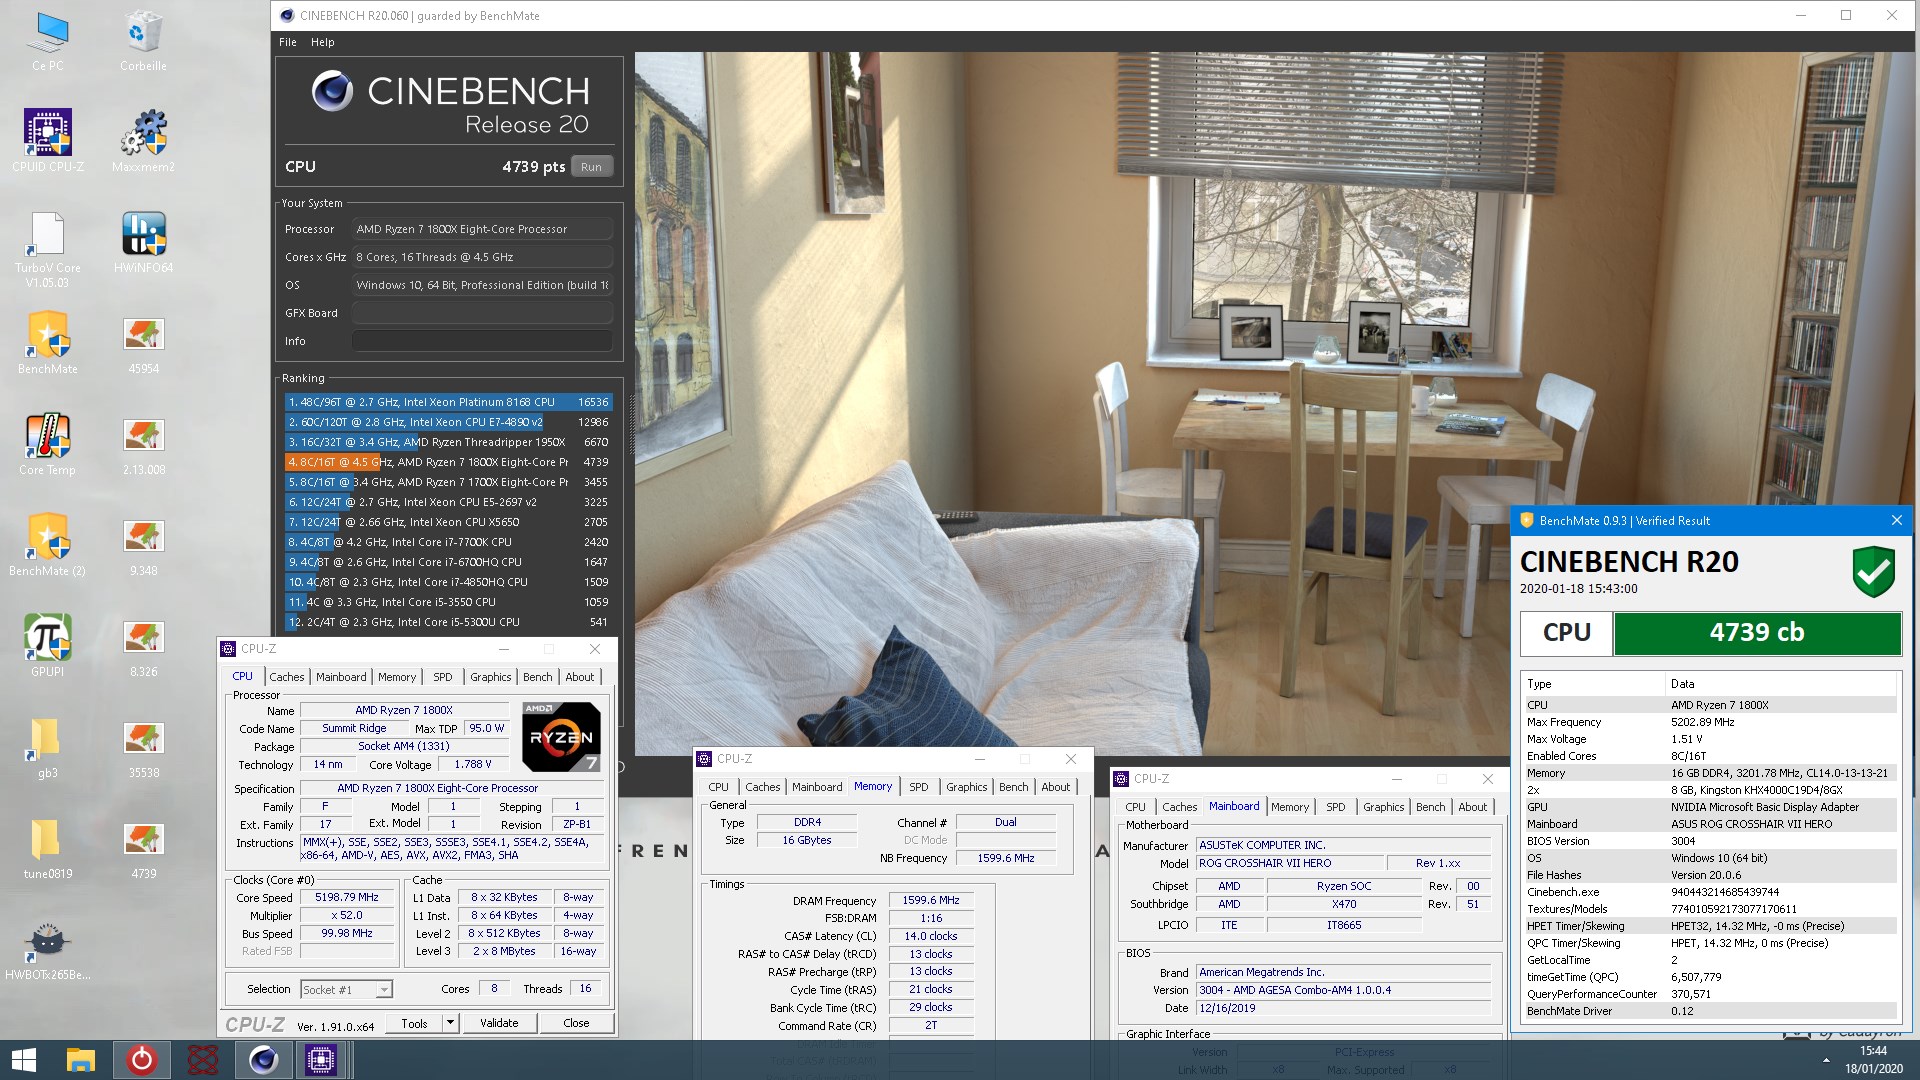Viewport: 1920px width, 1080px height.
Task: Click the Ryzen 7 logo in CPU-Z
Action: [561, 737]
